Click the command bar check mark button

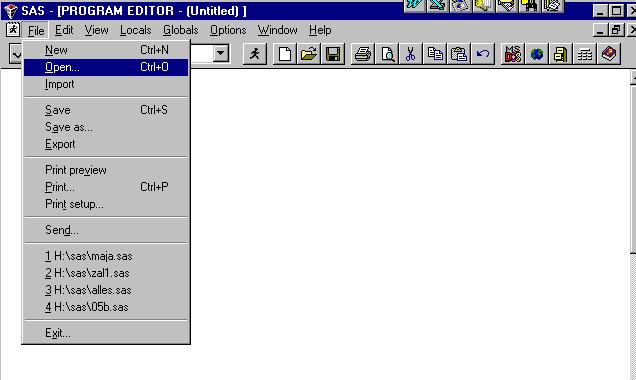click(16, 54)
